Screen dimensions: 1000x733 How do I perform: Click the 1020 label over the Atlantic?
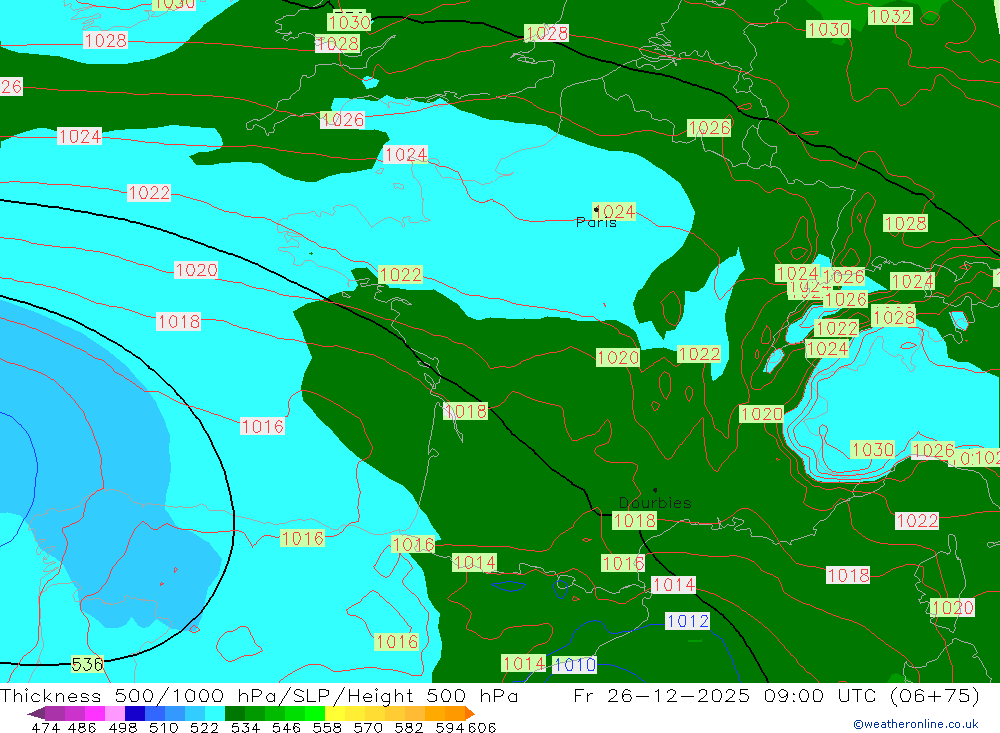tap(196, 270)
